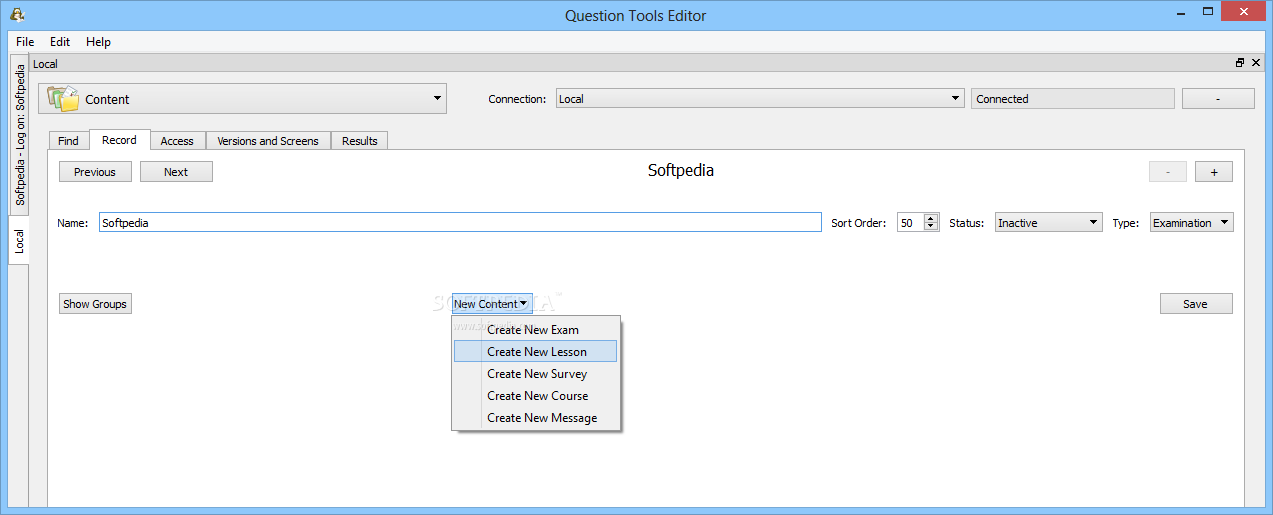Image resolution: width=1273 pixels, height=515 pixels.
Task: Open the Edit menu
Action: (60, 42)
